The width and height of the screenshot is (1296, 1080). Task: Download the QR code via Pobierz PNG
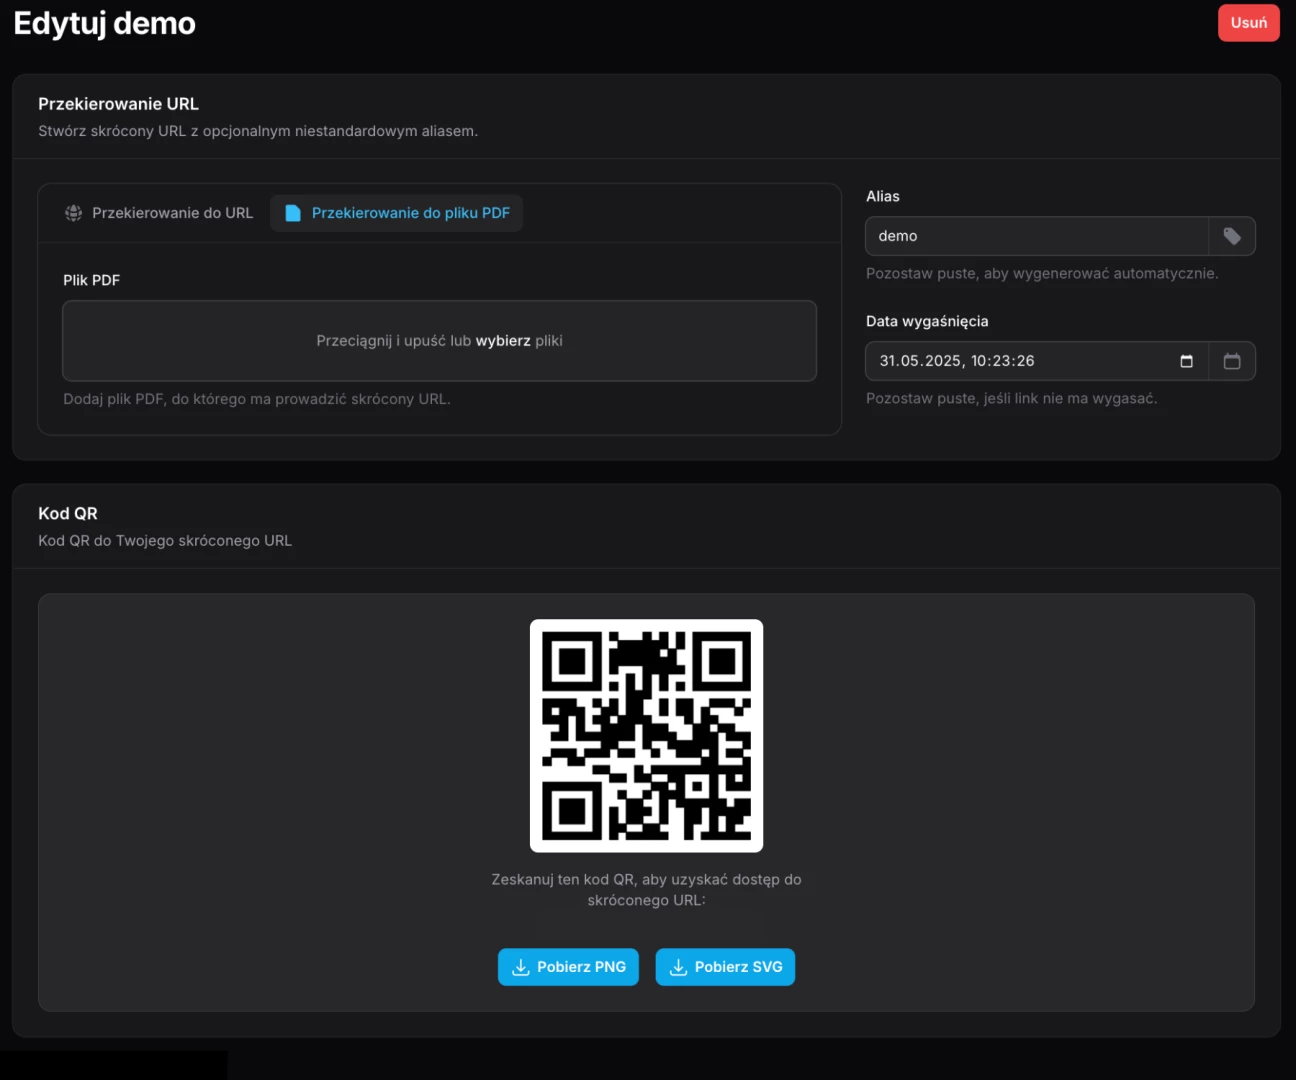click(568, 967)
